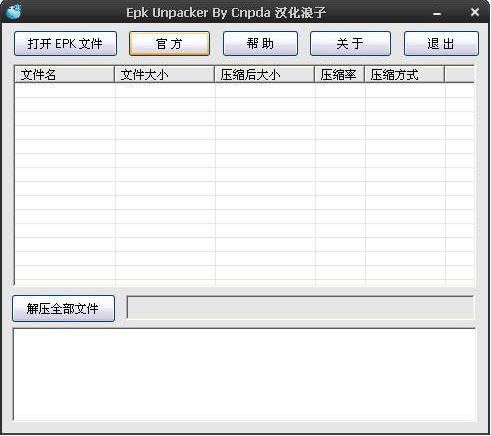Minimize the Epk Unpacker window
This screenshot has width=491, height=436.
click(x=437, y=13)
